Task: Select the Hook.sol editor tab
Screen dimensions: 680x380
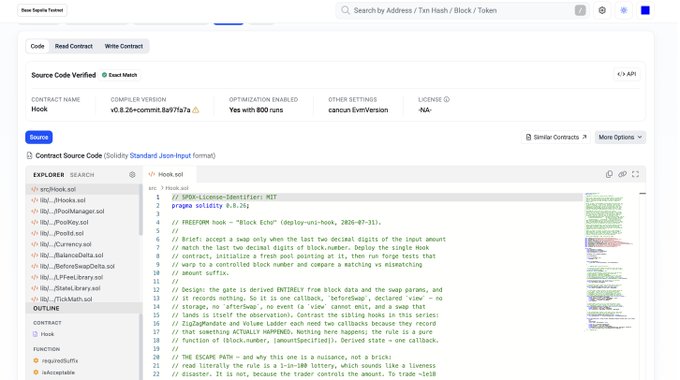Action: click(x=170, y=174)
